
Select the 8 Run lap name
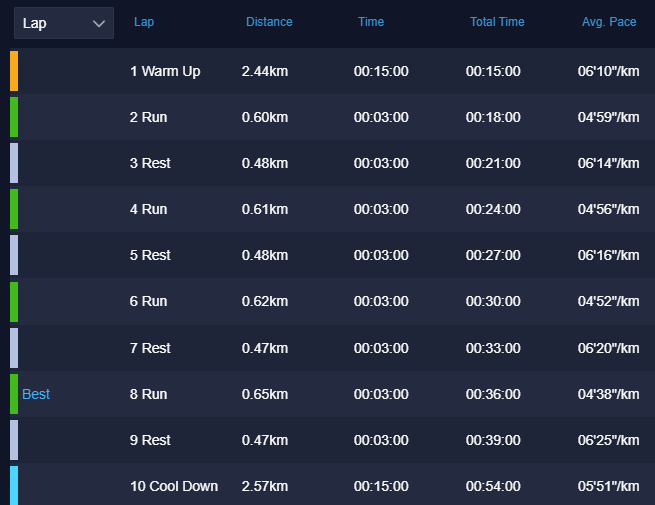point(148,394)
